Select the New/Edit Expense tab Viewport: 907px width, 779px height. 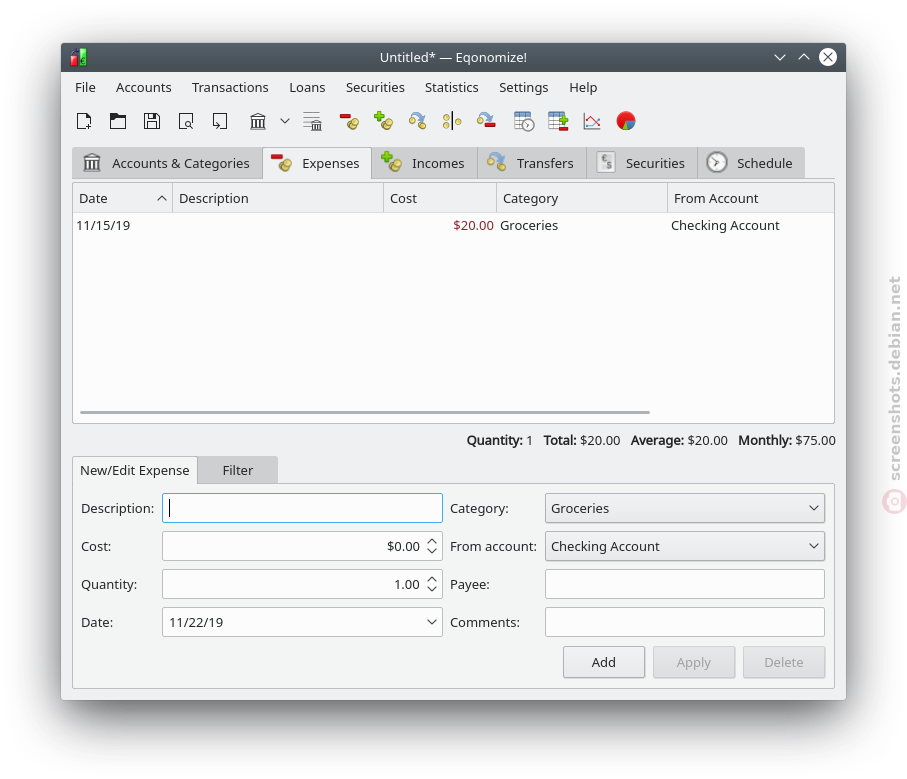coord(135,470)
